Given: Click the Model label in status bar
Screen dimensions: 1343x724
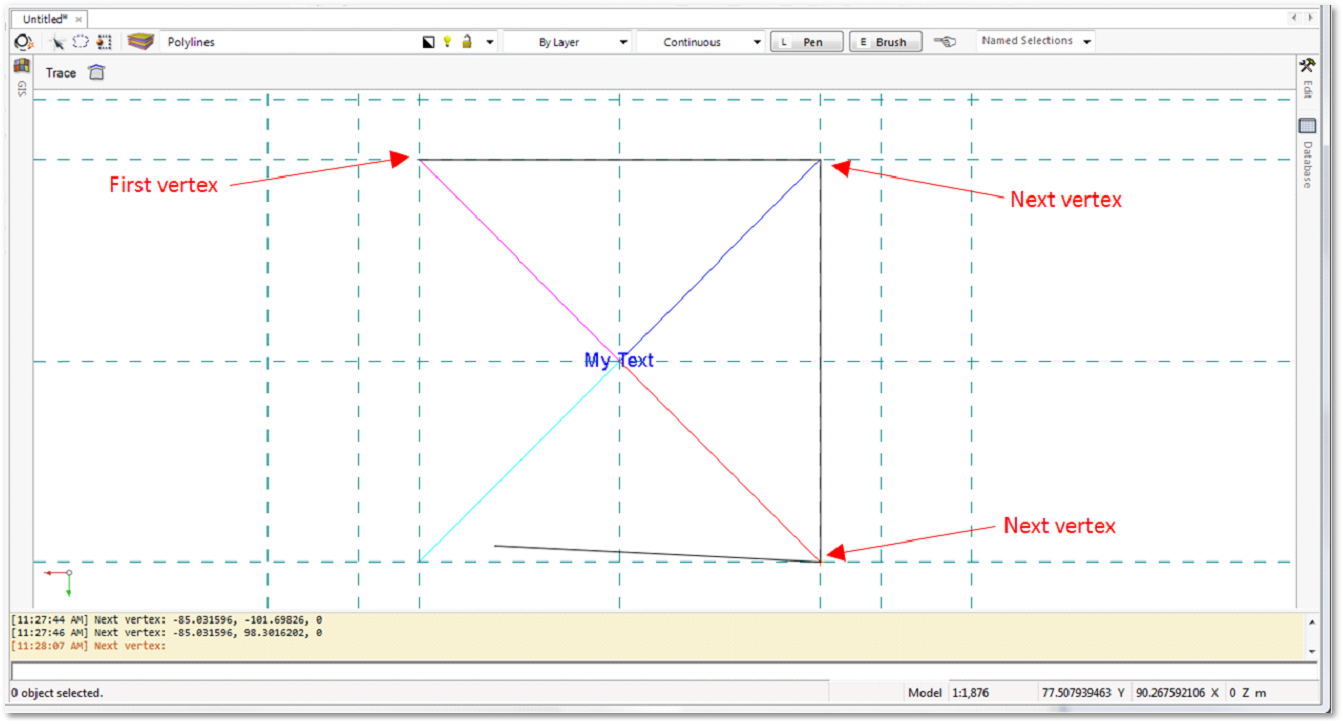Looking at the screenshot, I should coord(924,692).
